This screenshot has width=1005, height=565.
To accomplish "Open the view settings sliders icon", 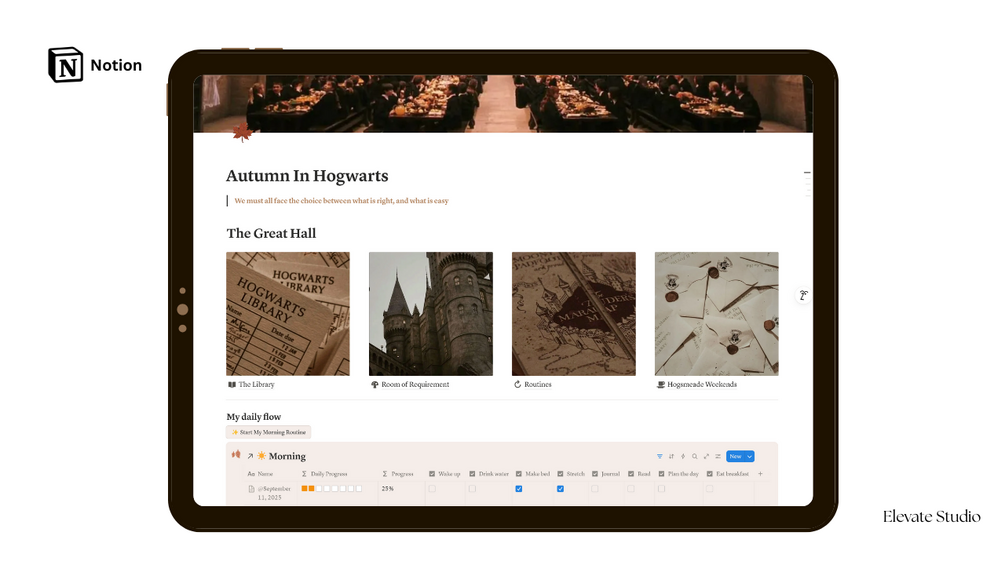I will coord(718,456).
